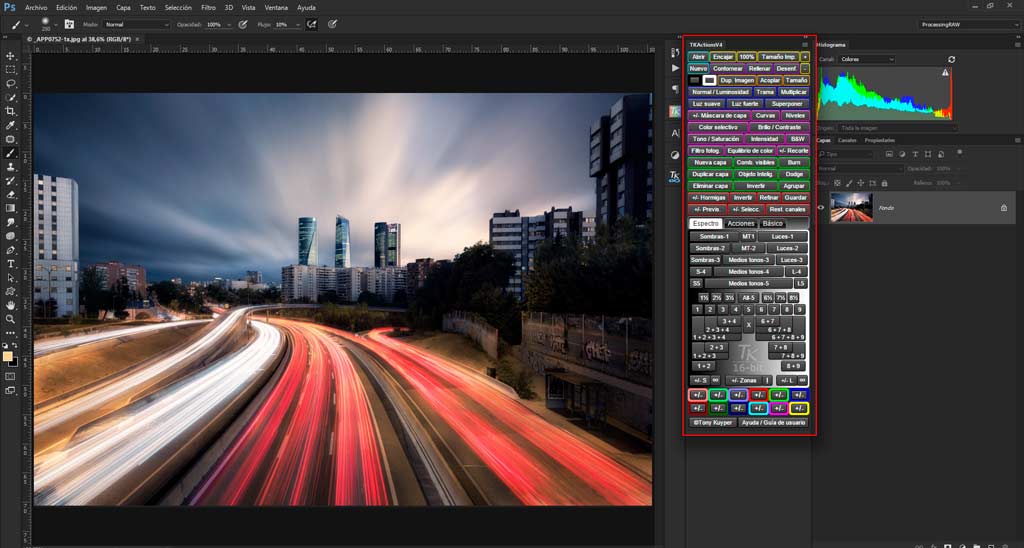
Task: Click the histogram cached data warning triangle
Action: coord(945,73)
